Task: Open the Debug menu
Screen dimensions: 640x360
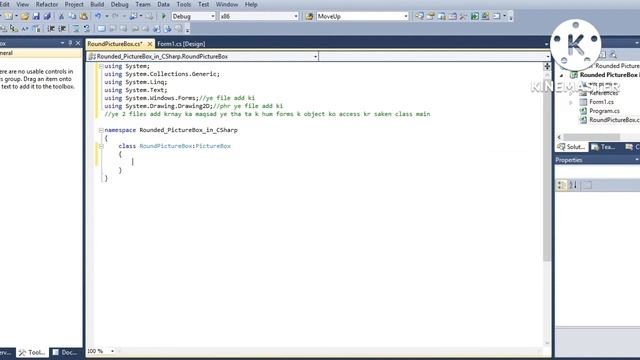Action: point(120,4)
